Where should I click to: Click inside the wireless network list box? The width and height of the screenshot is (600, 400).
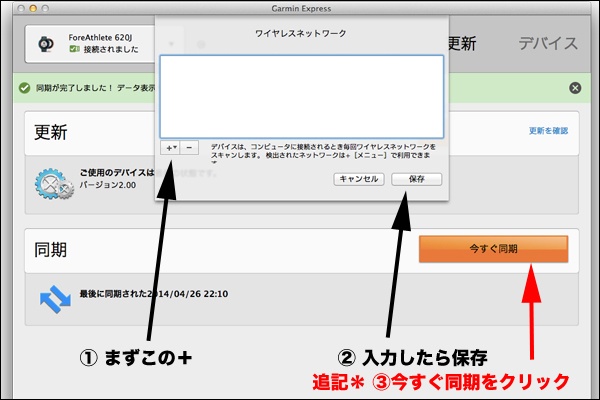(302, 96)
